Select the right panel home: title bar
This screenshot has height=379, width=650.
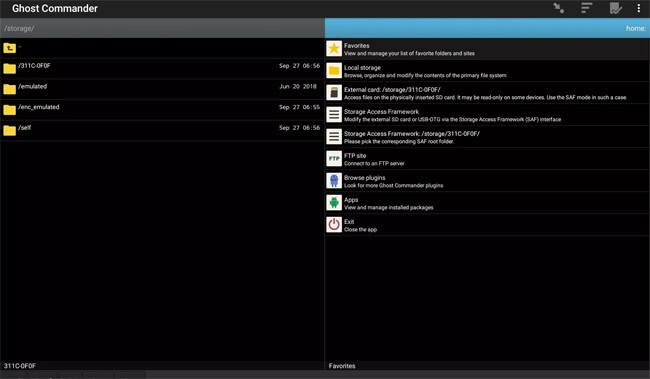[488, 28]
